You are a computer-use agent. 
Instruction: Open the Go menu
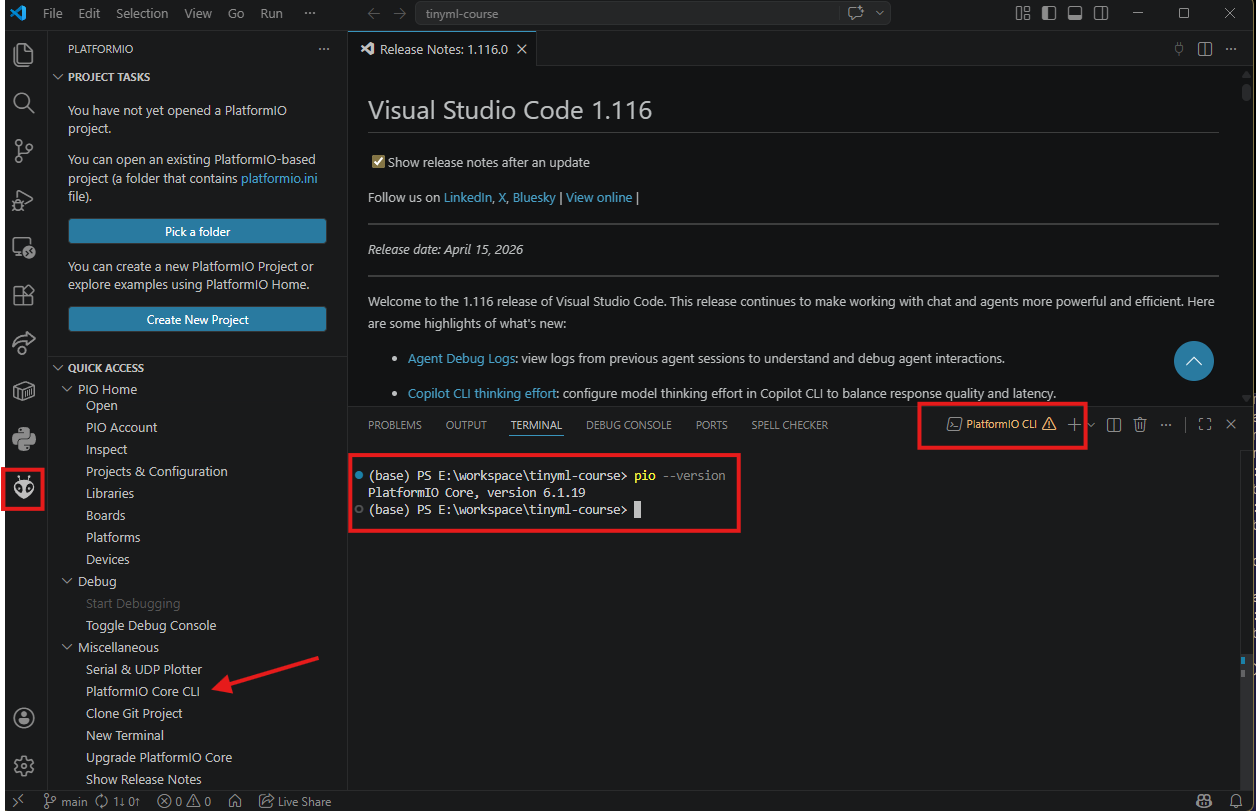click(236, 13)
